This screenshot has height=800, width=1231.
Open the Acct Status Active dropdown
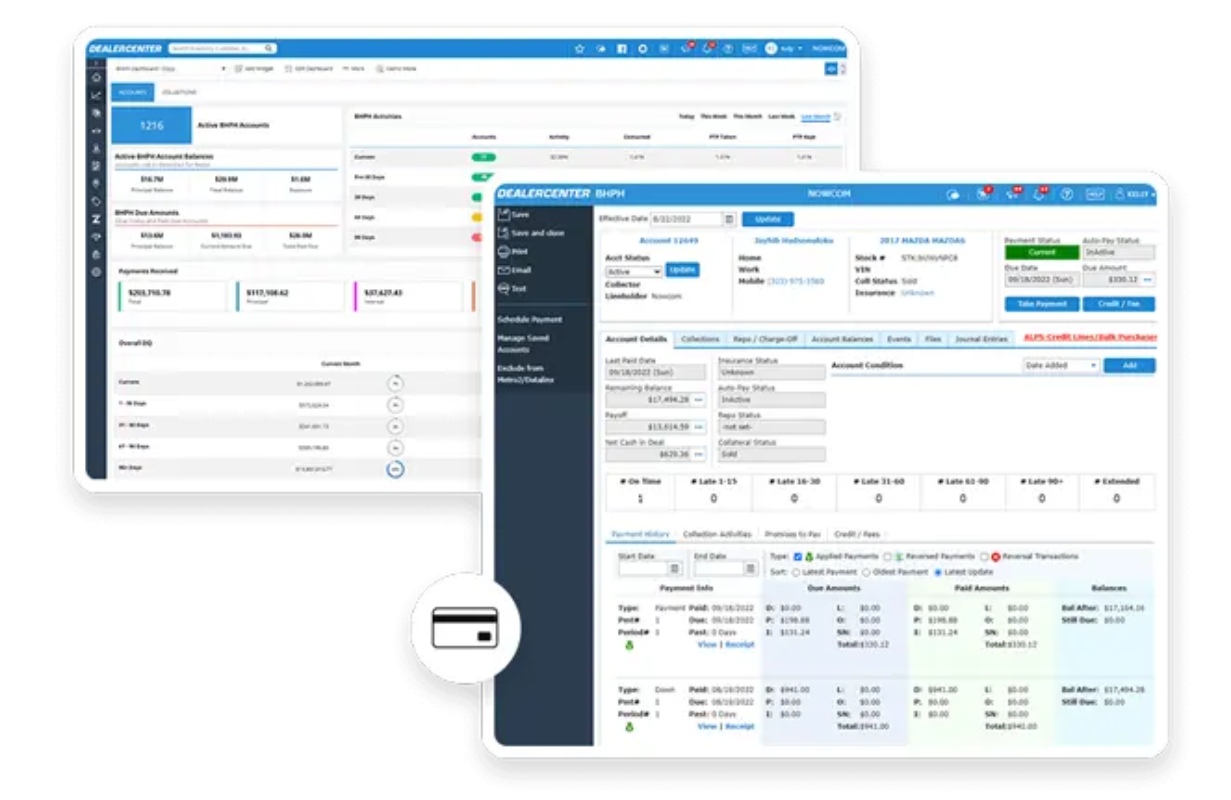(634, 271)
